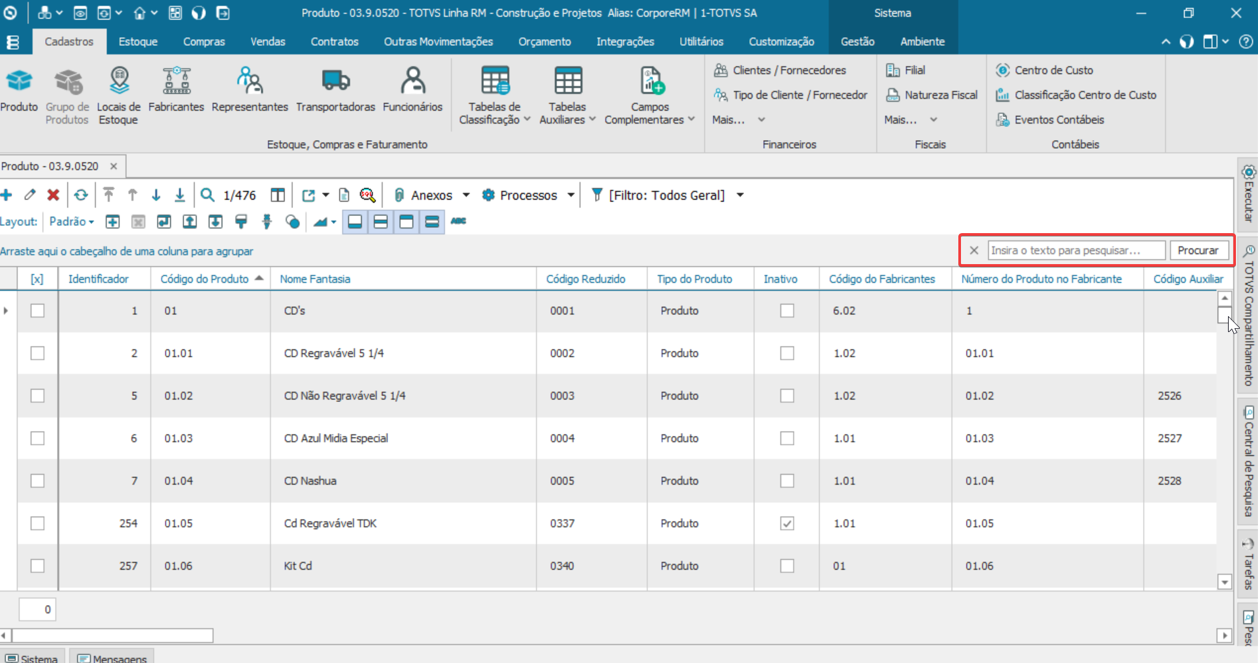Switch to the Compras ribbon tab
The image size is (1258, 663).
204,42
